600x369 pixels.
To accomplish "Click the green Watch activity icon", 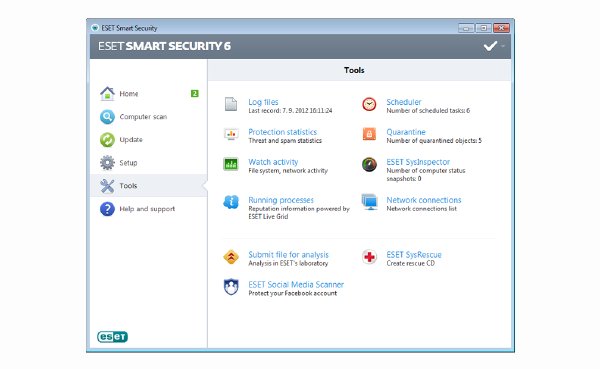I will point(231,164).
